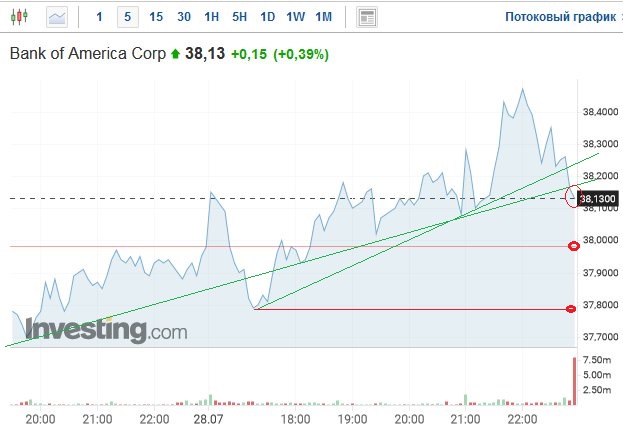The width and height of the screenshot is (623, 429).
Task: Click the (+0,39%) percent change
Action: click(301, 54)
